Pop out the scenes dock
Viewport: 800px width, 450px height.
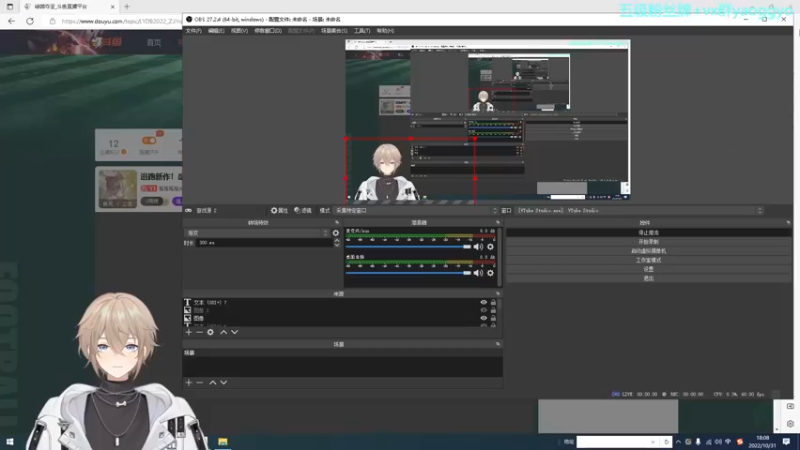point(498,344)
